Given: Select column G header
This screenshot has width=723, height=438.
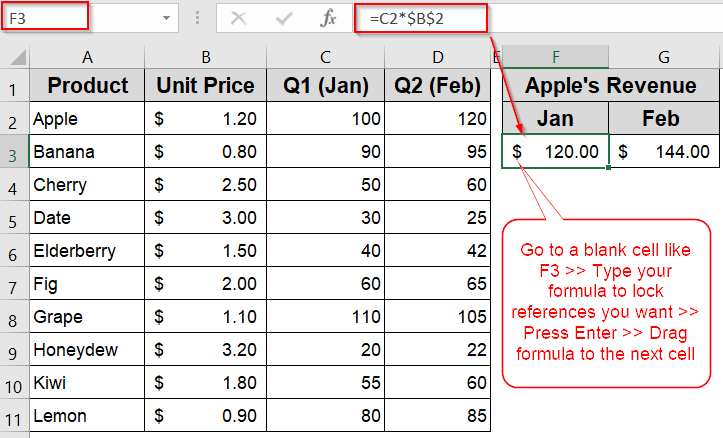Looking at the screenshot, I should pyautogui.click(x=664, y=57).
